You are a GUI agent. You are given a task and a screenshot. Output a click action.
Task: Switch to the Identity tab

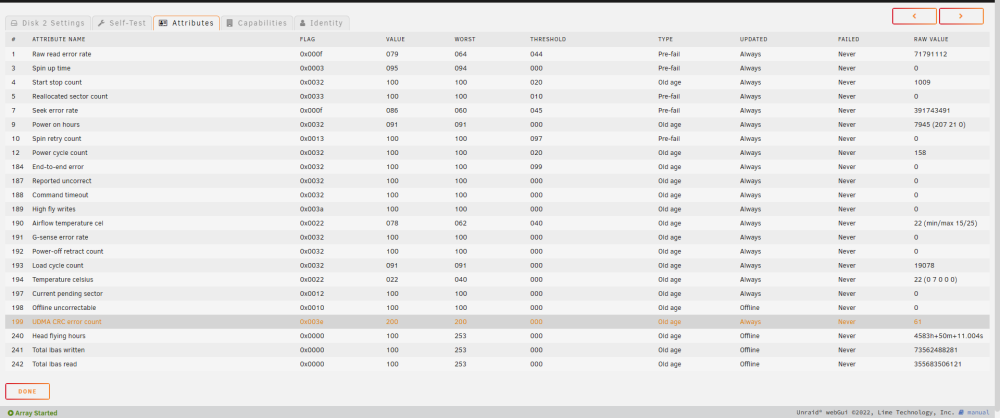(321, 23)
